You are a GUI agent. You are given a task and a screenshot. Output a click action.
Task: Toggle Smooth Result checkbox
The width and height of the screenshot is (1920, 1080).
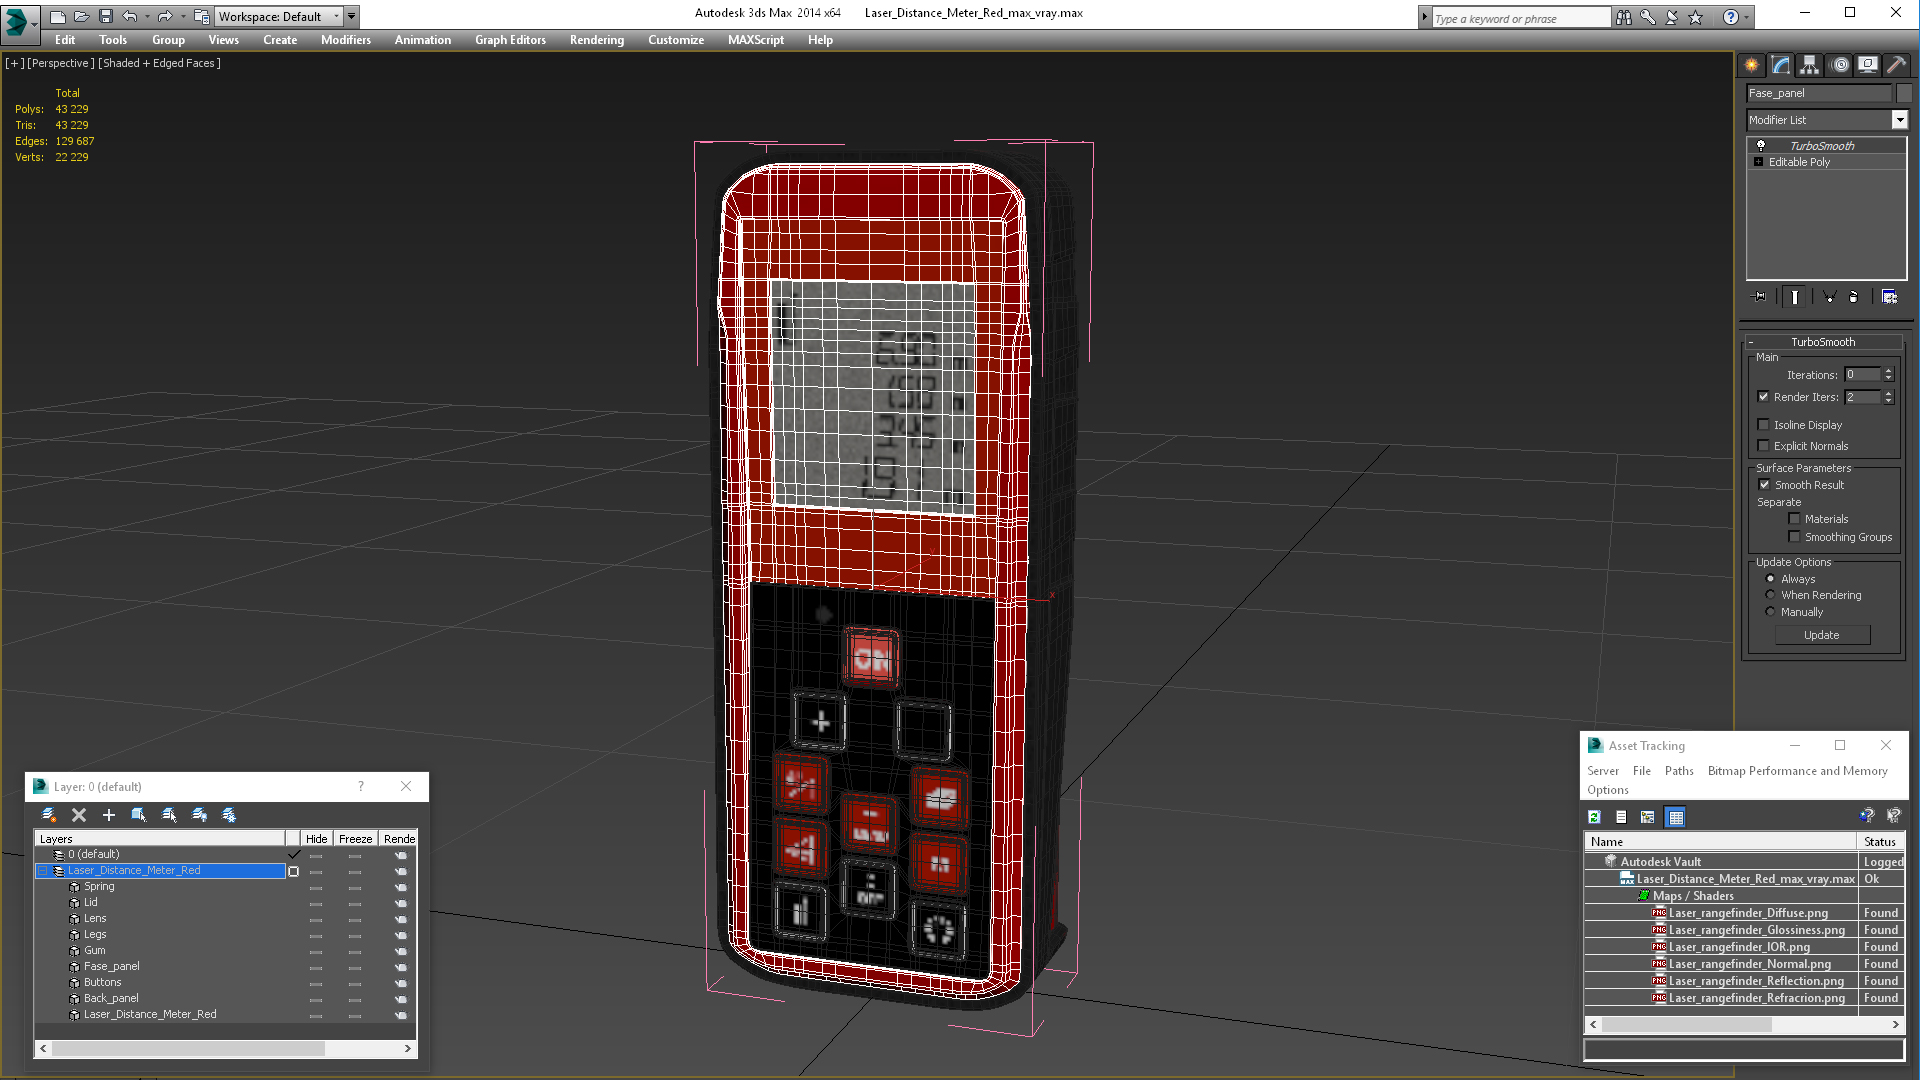[x=1764, y=485]
